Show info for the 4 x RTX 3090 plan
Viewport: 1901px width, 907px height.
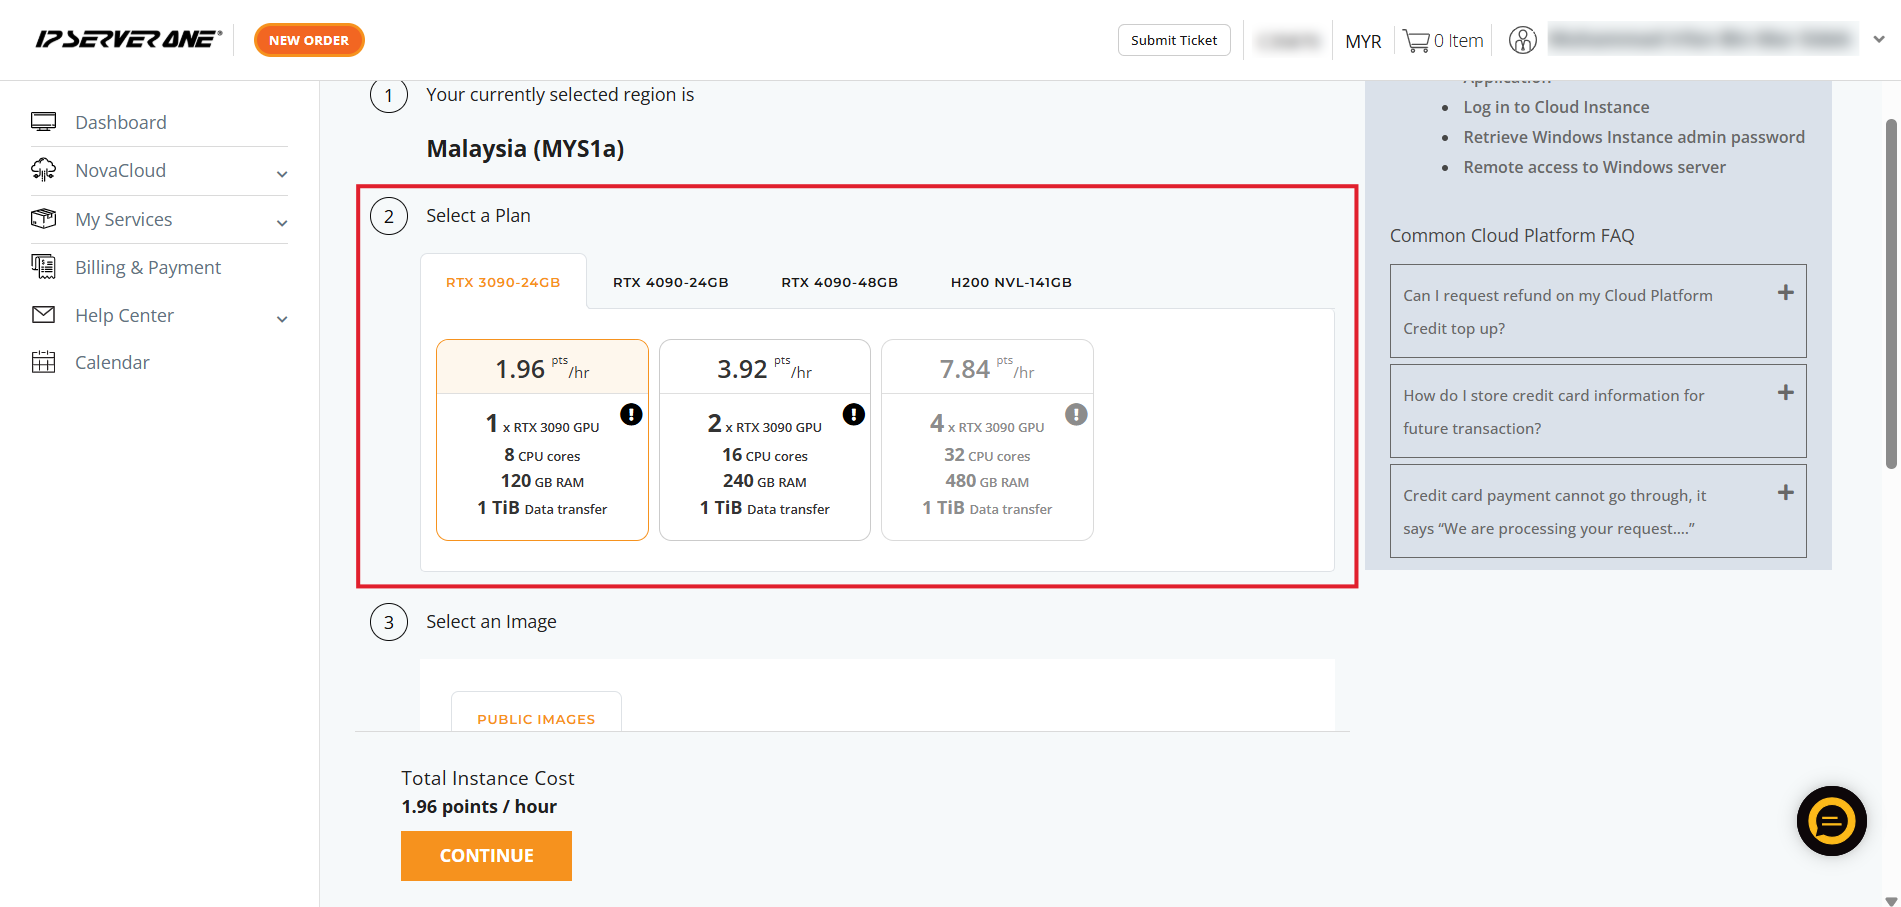(x=1076, y=414)
